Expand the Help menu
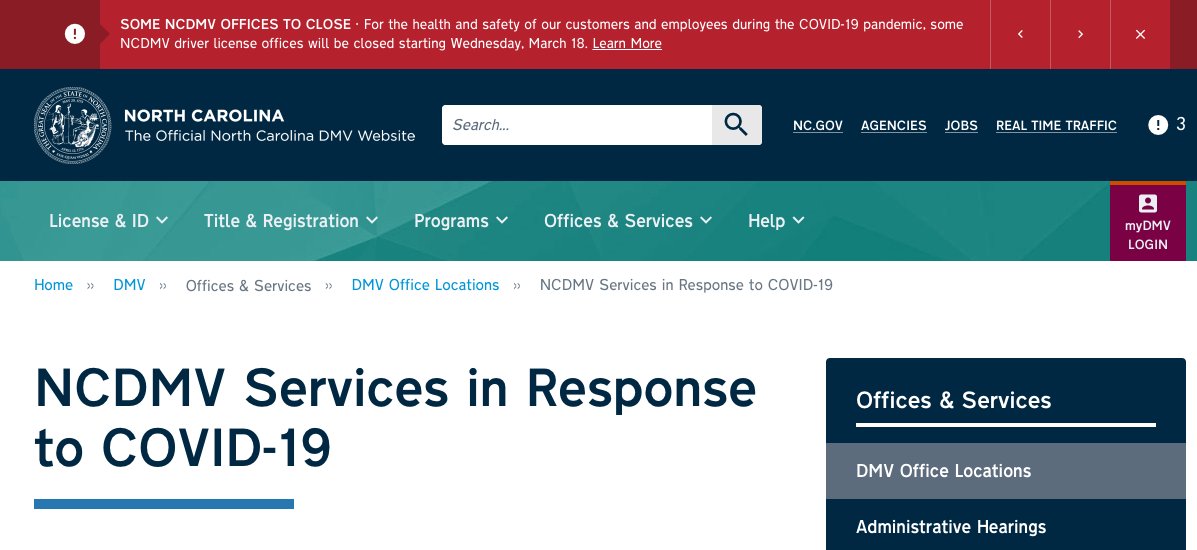Image resolution: width=1197 pixels, height=550 pixels. point(776,221)
